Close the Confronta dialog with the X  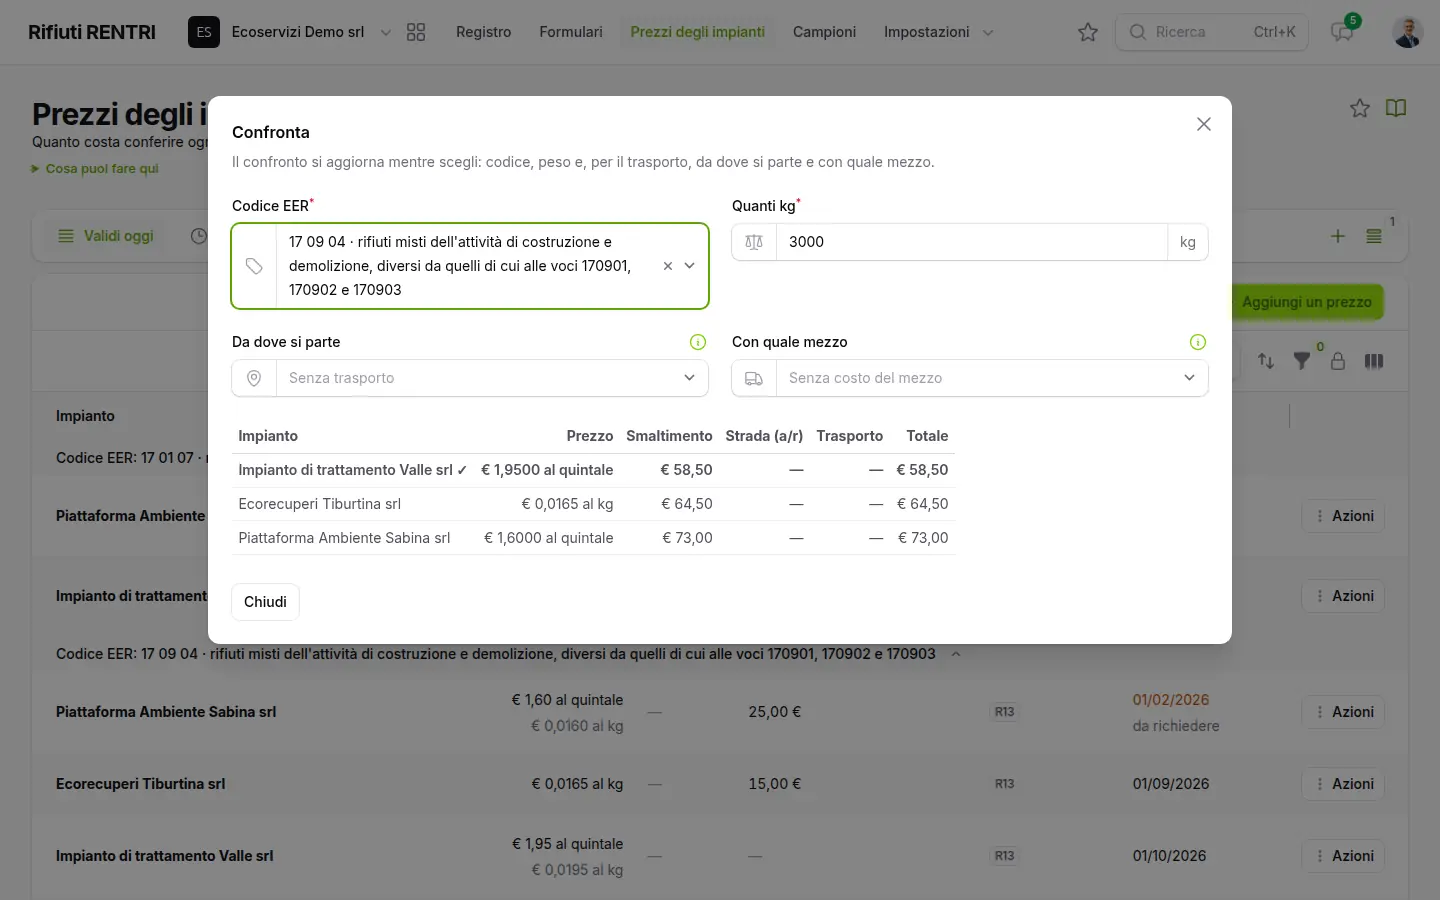[1204, 124]
